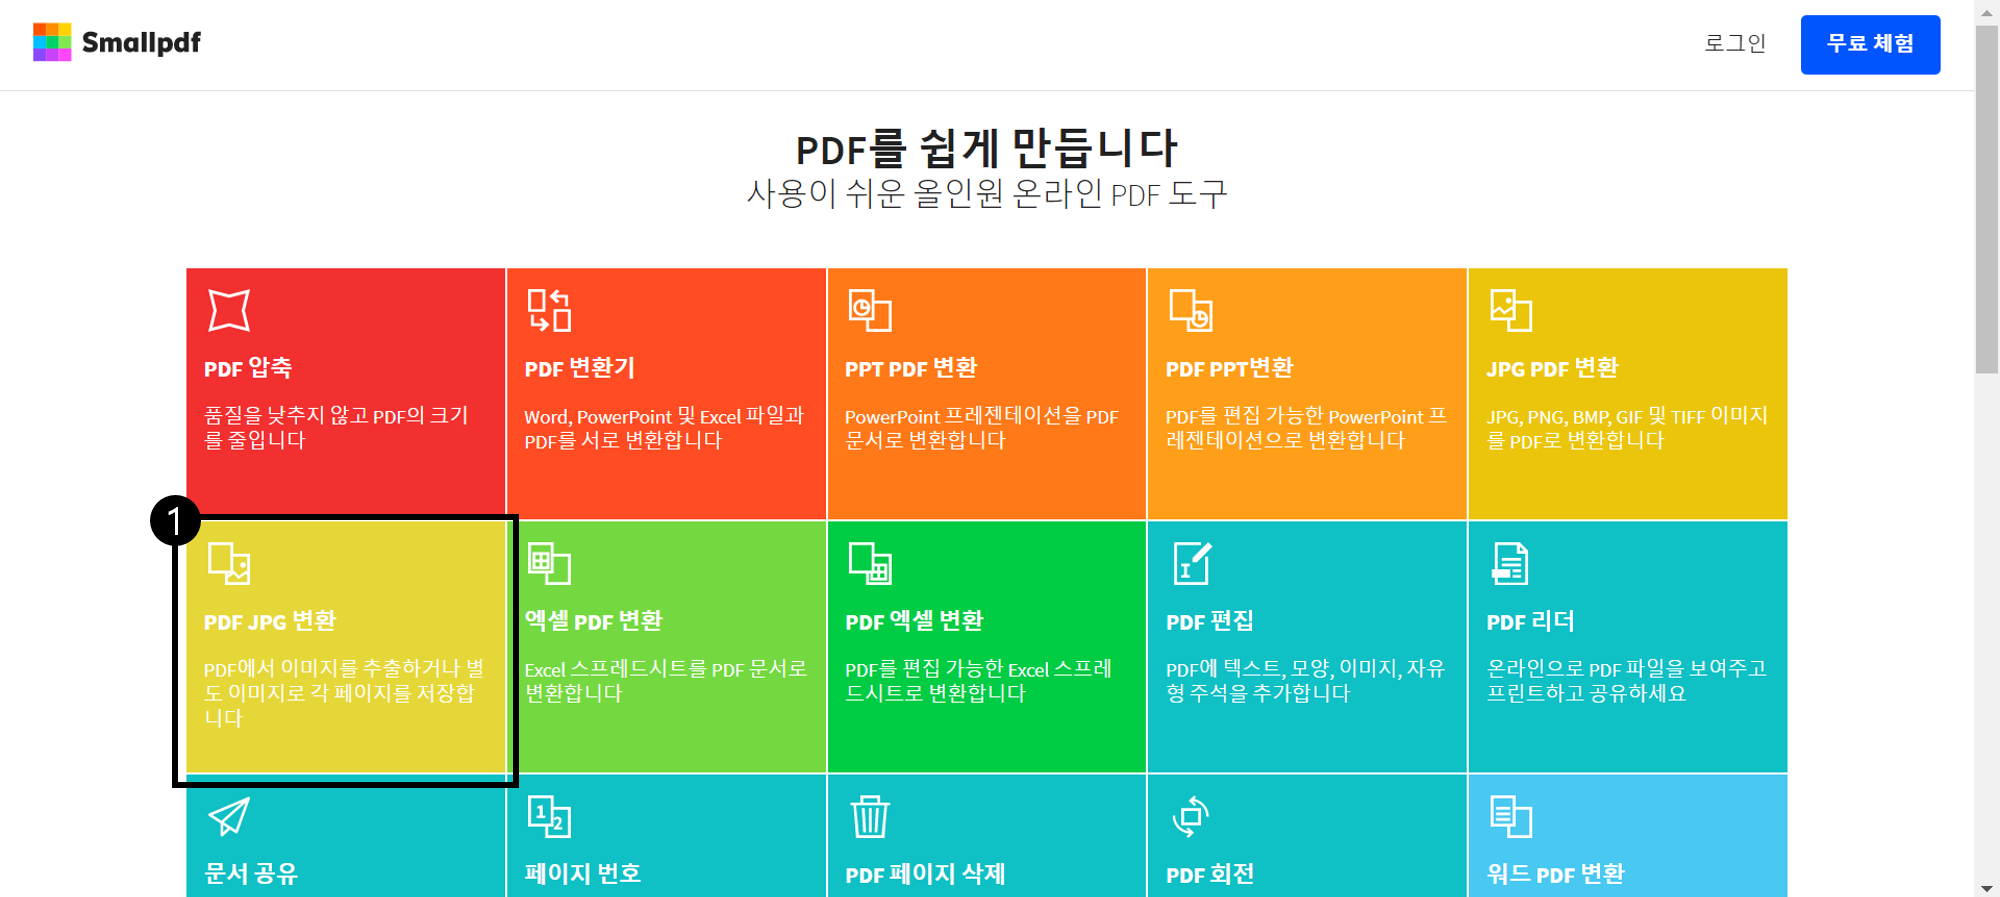Viewport: 2000px width, 897px height.
Task: Click the Smallpdf colorful logo icon
Action: pyautogui.click(x=52, y=42)
